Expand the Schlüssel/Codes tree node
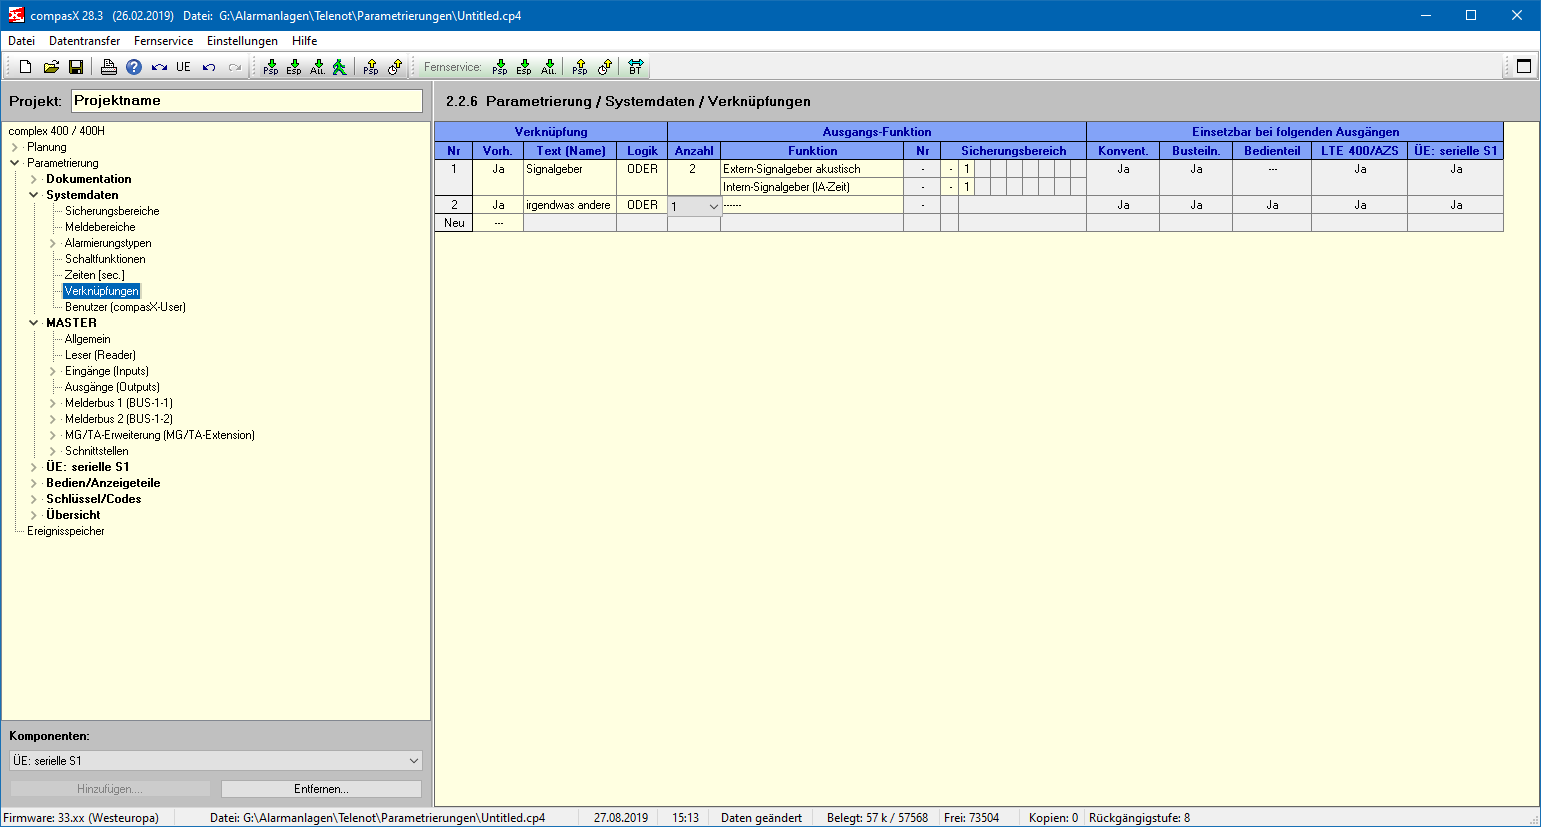 point(34,499)
